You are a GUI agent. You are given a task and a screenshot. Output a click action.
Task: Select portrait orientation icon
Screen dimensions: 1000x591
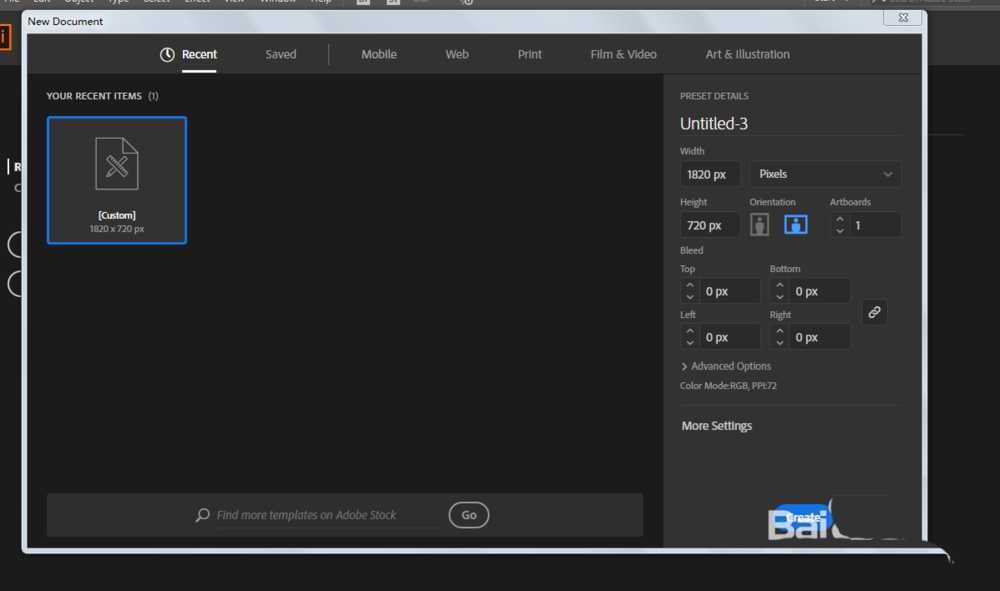(x=760, y=225)
